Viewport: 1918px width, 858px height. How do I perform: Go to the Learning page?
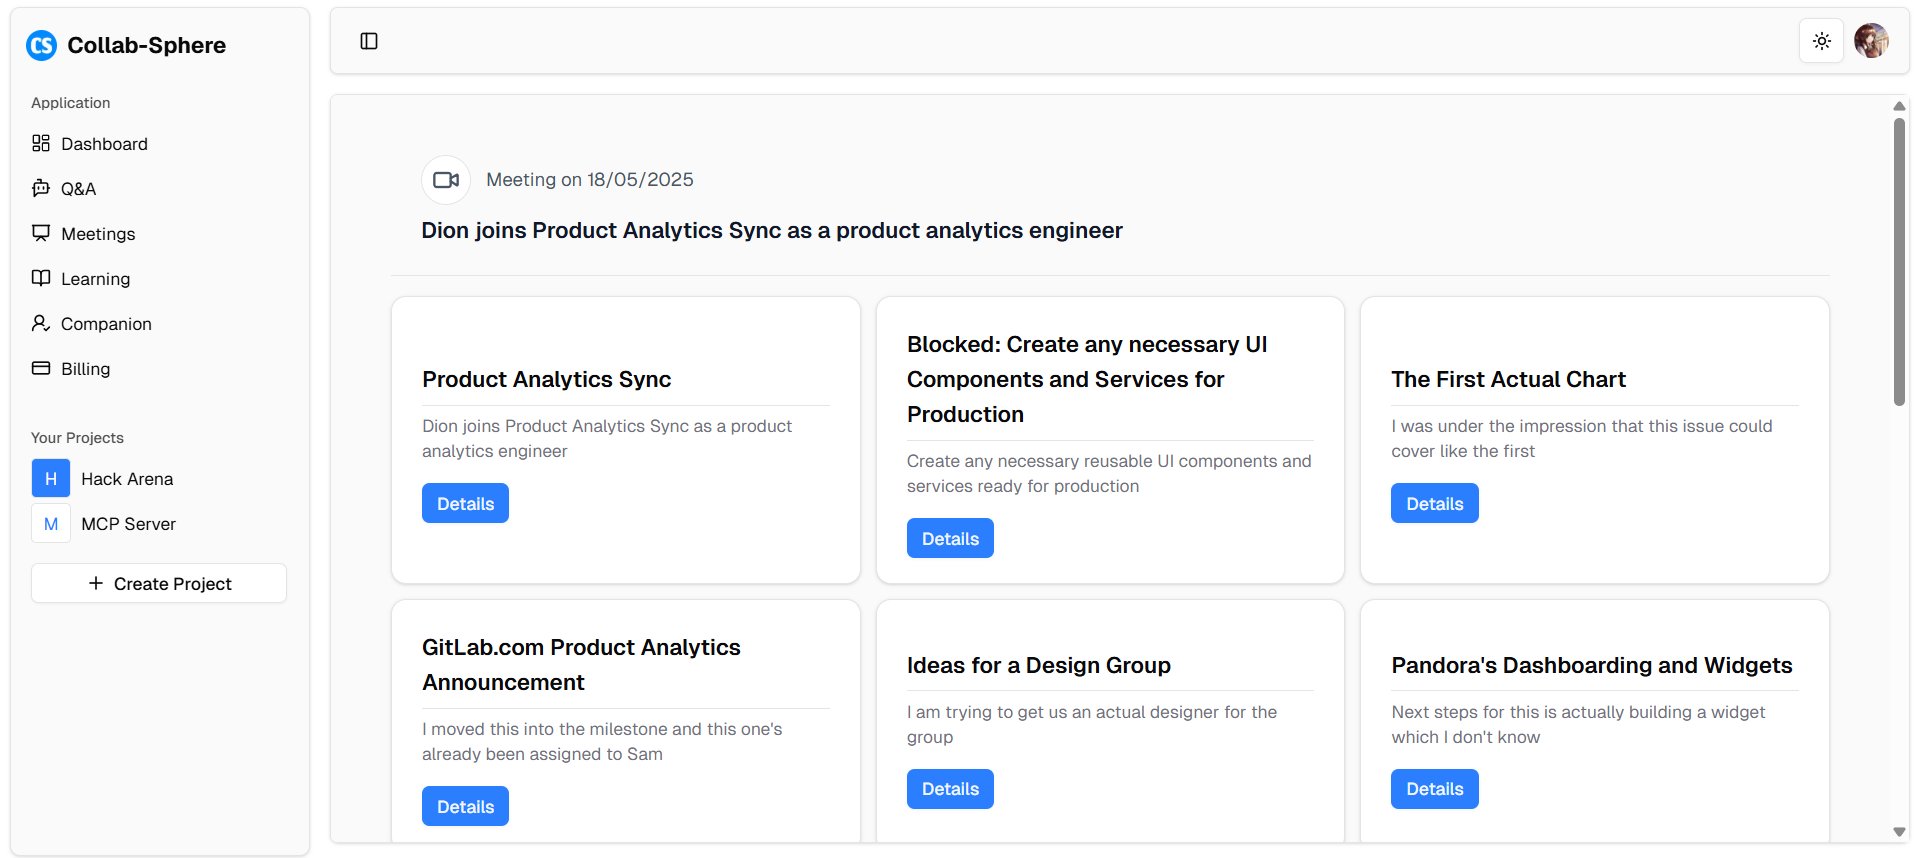pos(95,279)
